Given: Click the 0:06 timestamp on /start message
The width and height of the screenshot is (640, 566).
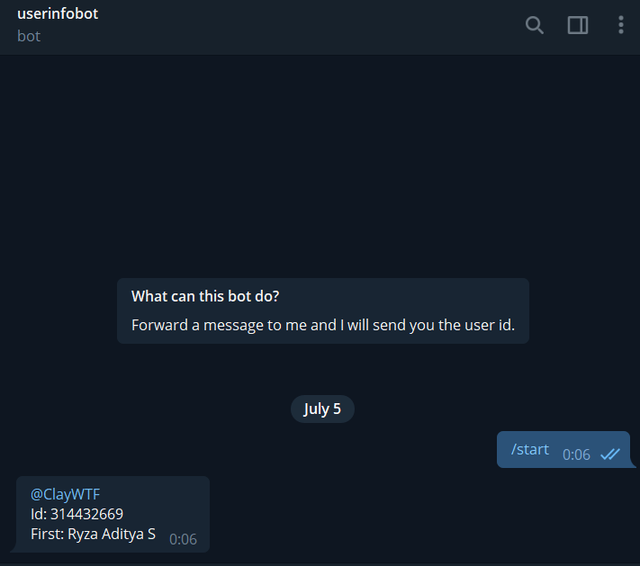Looking at the screenshot, I should click(x=576, y=455).
